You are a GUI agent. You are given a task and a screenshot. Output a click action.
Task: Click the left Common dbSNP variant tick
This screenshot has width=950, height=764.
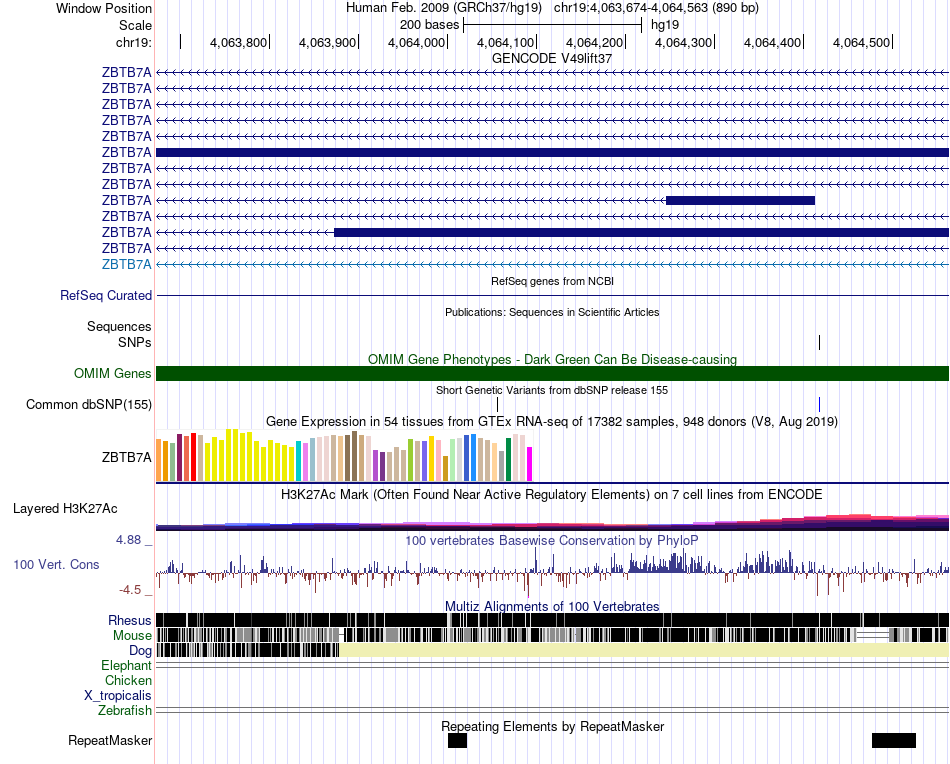click(x=497, y=404)
